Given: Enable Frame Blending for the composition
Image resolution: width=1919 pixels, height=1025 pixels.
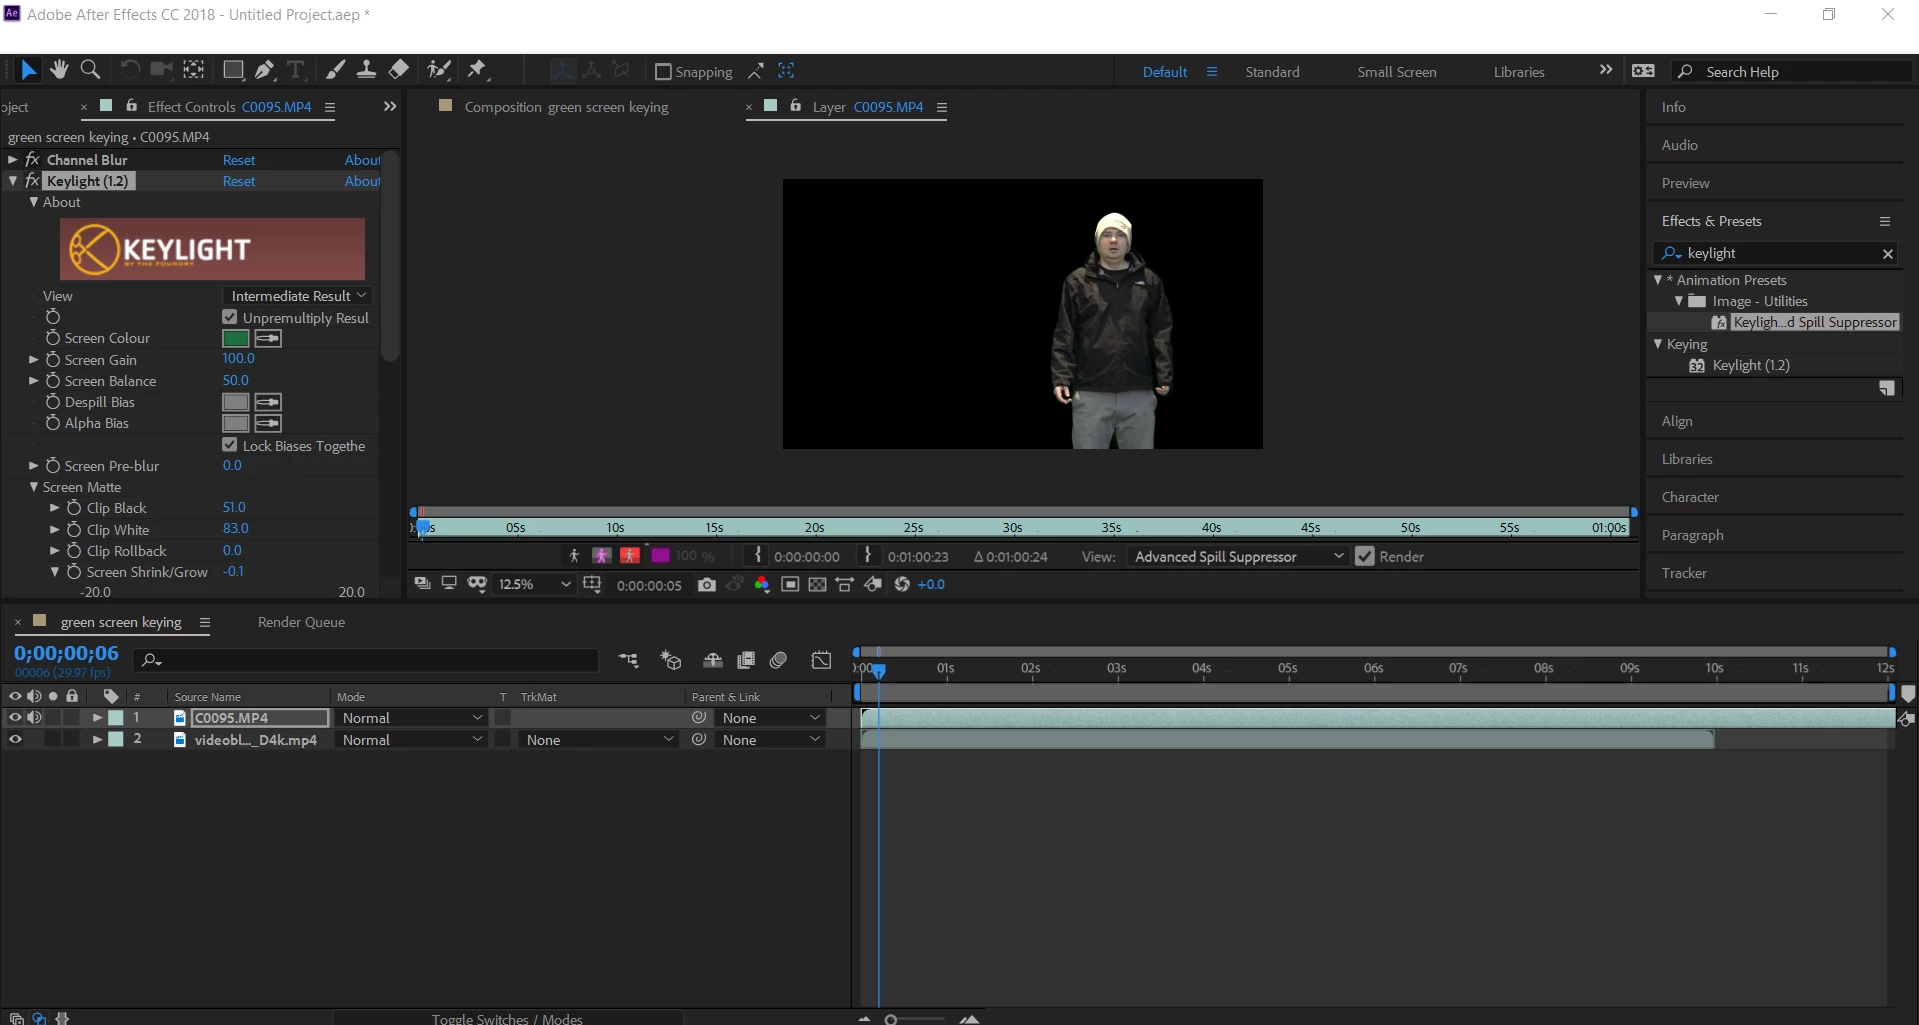Looking at the screenshot, I should click(746, 660).
